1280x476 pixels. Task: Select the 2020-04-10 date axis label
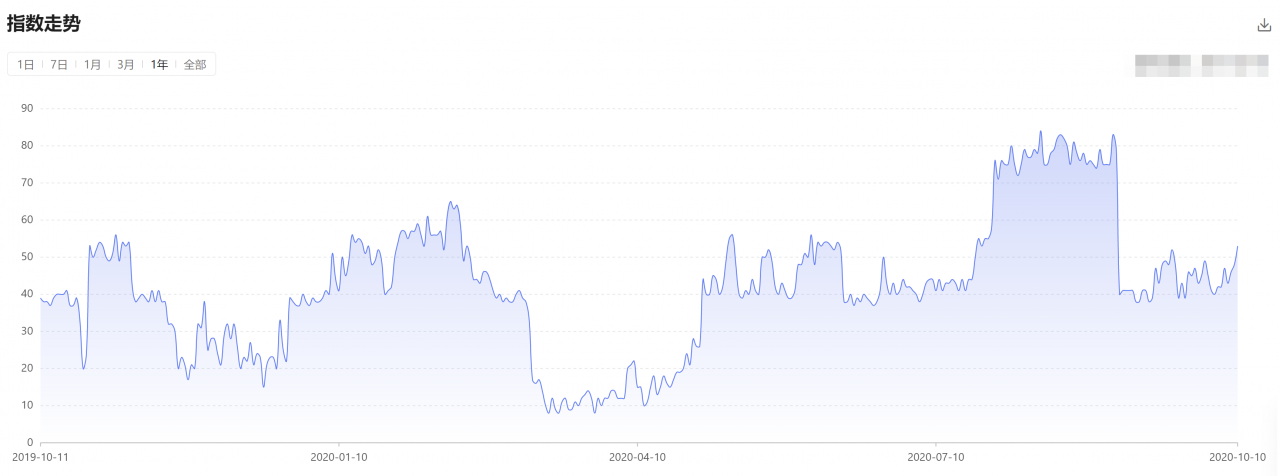pos(637,457)
